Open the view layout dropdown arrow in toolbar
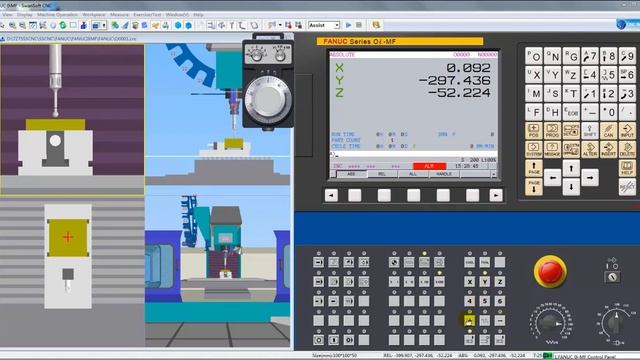 (x=104, y=25)
